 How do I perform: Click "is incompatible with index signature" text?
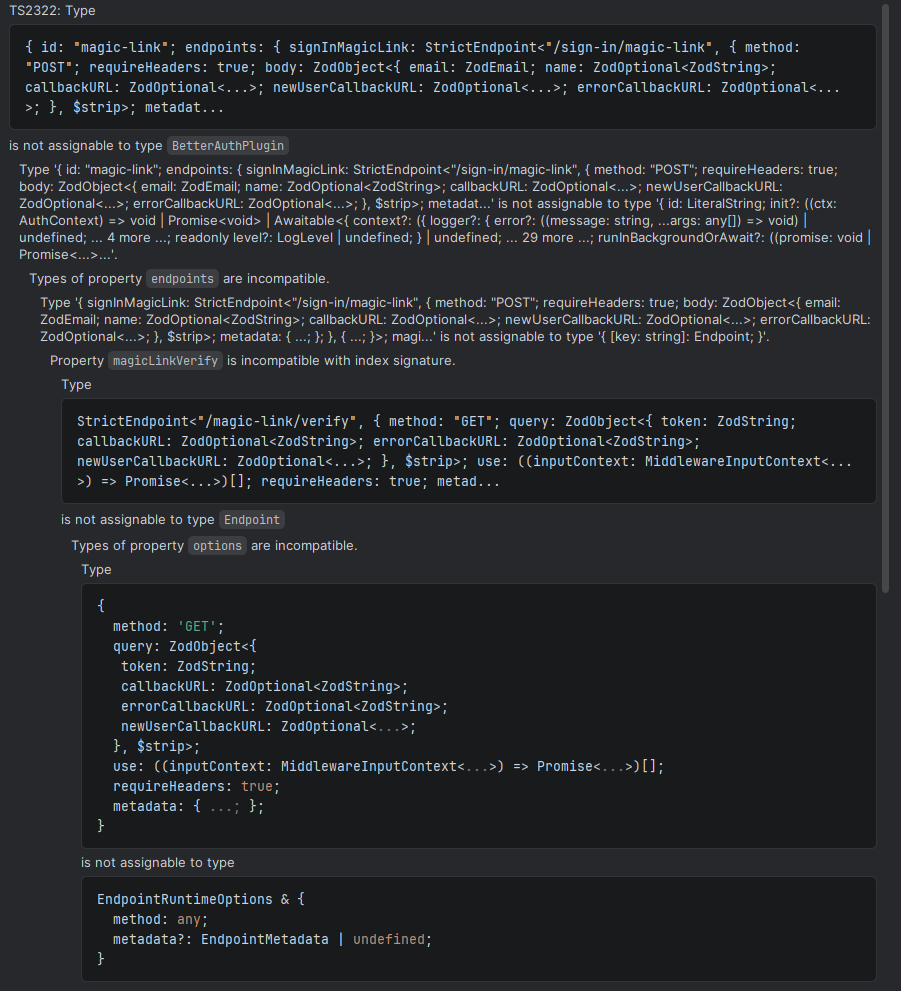point(342,360)
